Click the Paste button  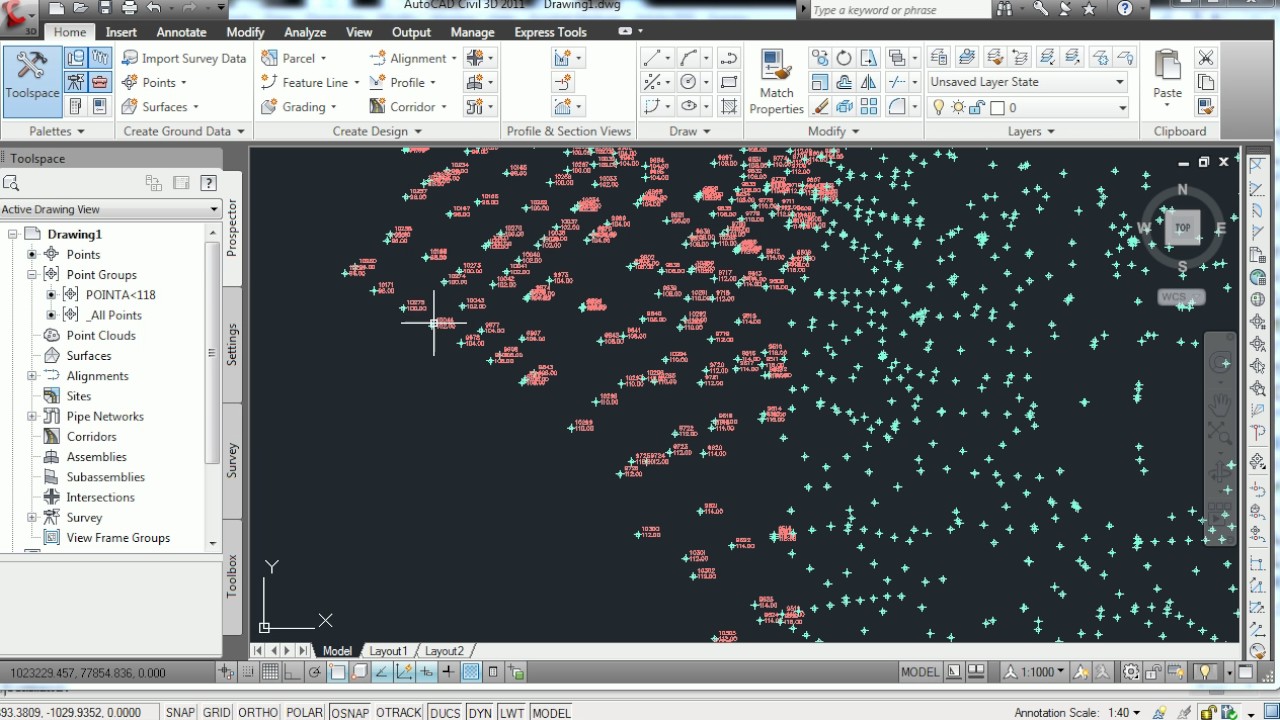click(x=1167, y=76)
